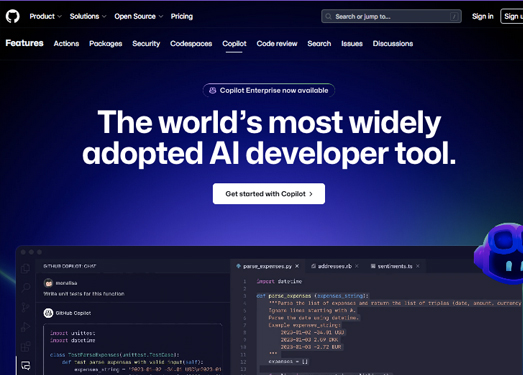Expand the Solutions dropdown menu

[88, 16]
